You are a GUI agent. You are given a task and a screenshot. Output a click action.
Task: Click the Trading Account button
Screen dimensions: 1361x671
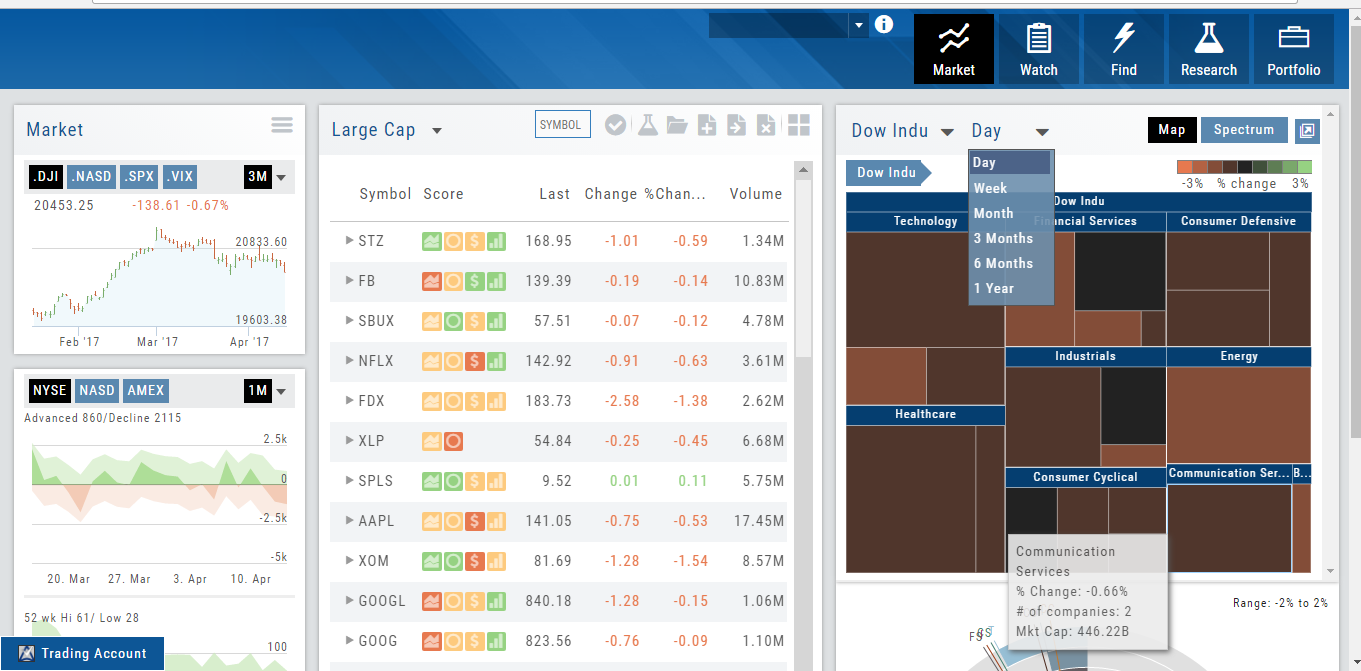click(82, 654)
